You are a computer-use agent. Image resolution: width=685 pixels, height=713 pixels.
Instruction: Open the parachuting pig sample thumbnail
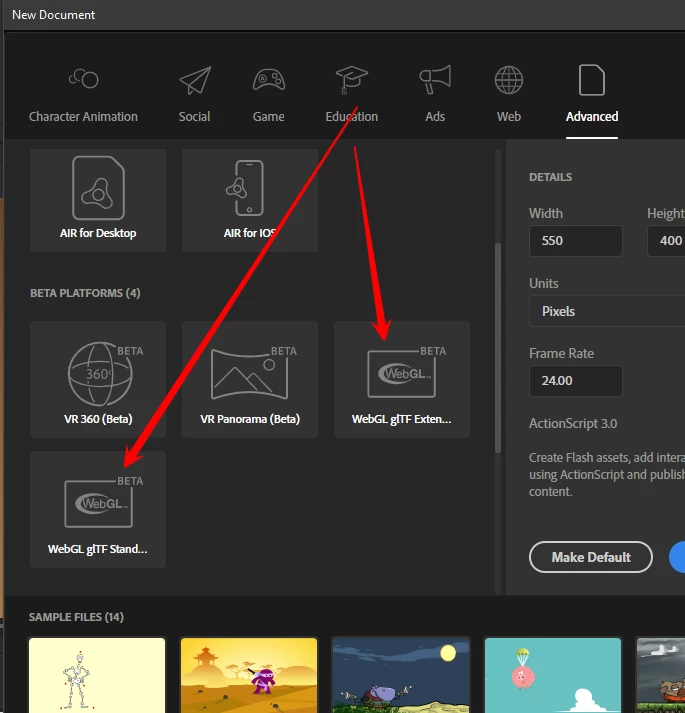[553, 675]
